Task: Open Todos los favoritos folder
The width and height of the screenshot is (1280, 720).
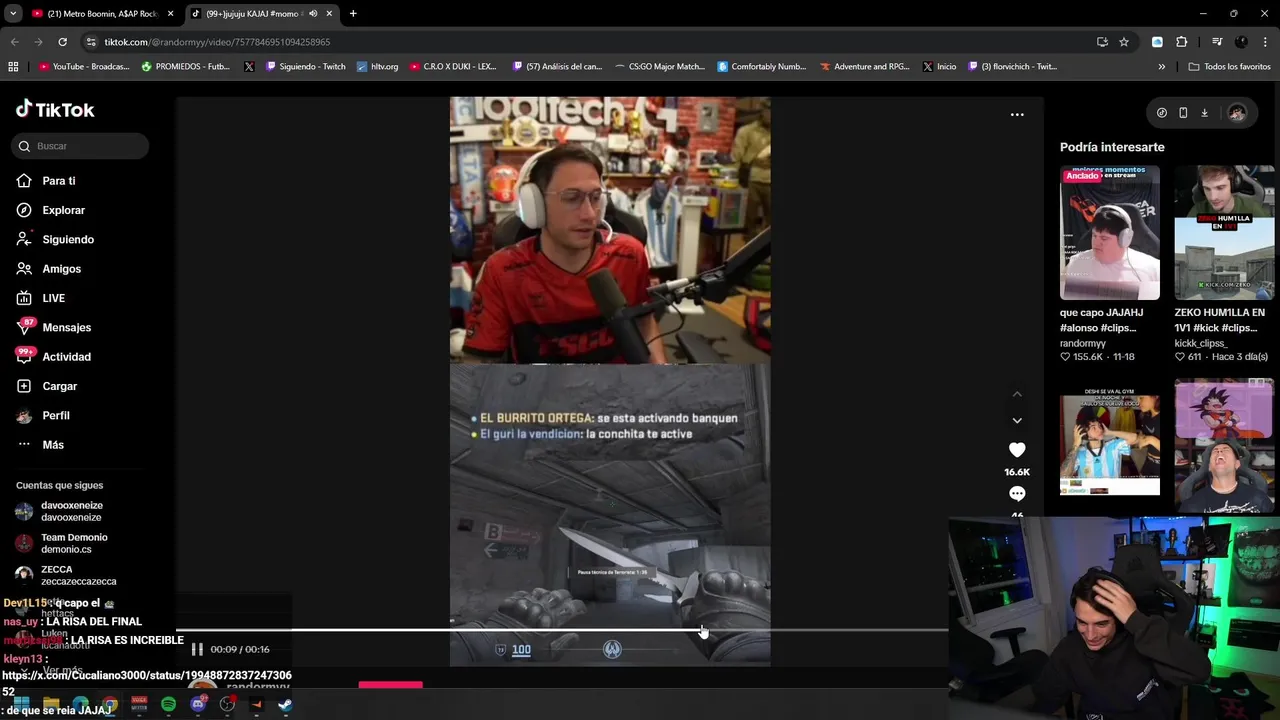Action: [1229, 67]
